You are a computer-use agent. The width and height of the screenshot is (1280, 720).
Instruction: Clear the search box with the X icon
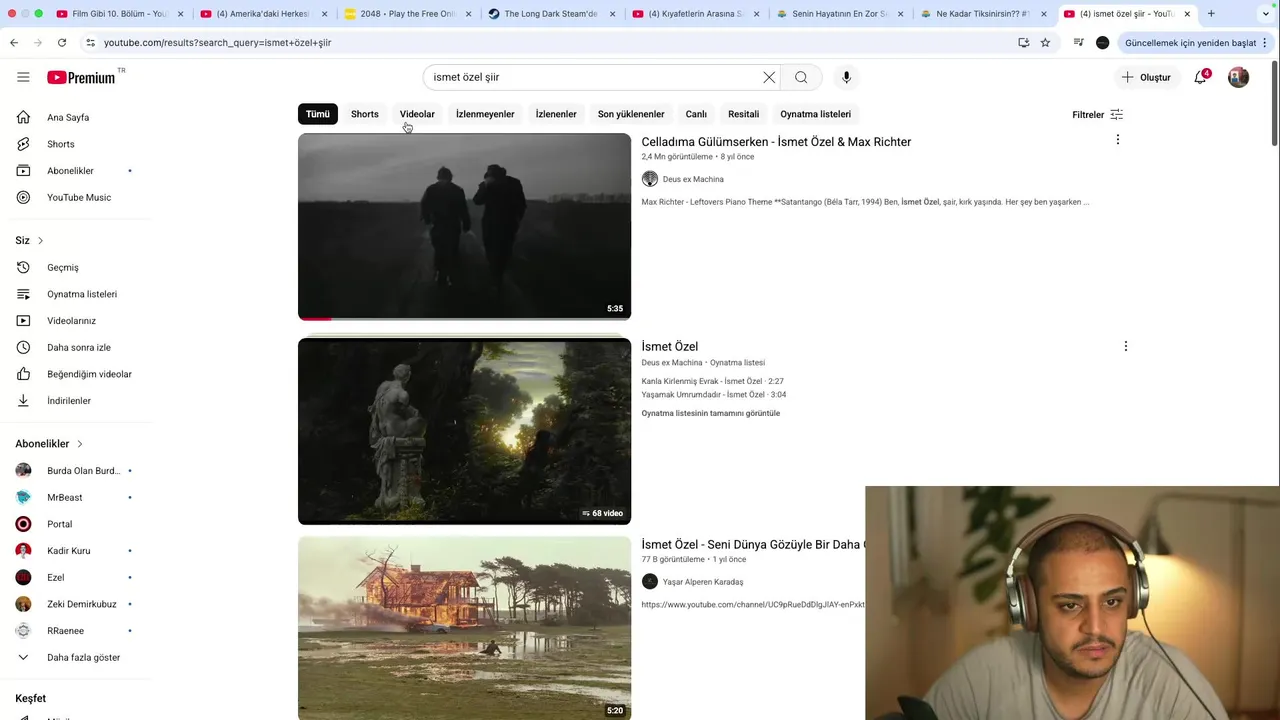[769, 77]
